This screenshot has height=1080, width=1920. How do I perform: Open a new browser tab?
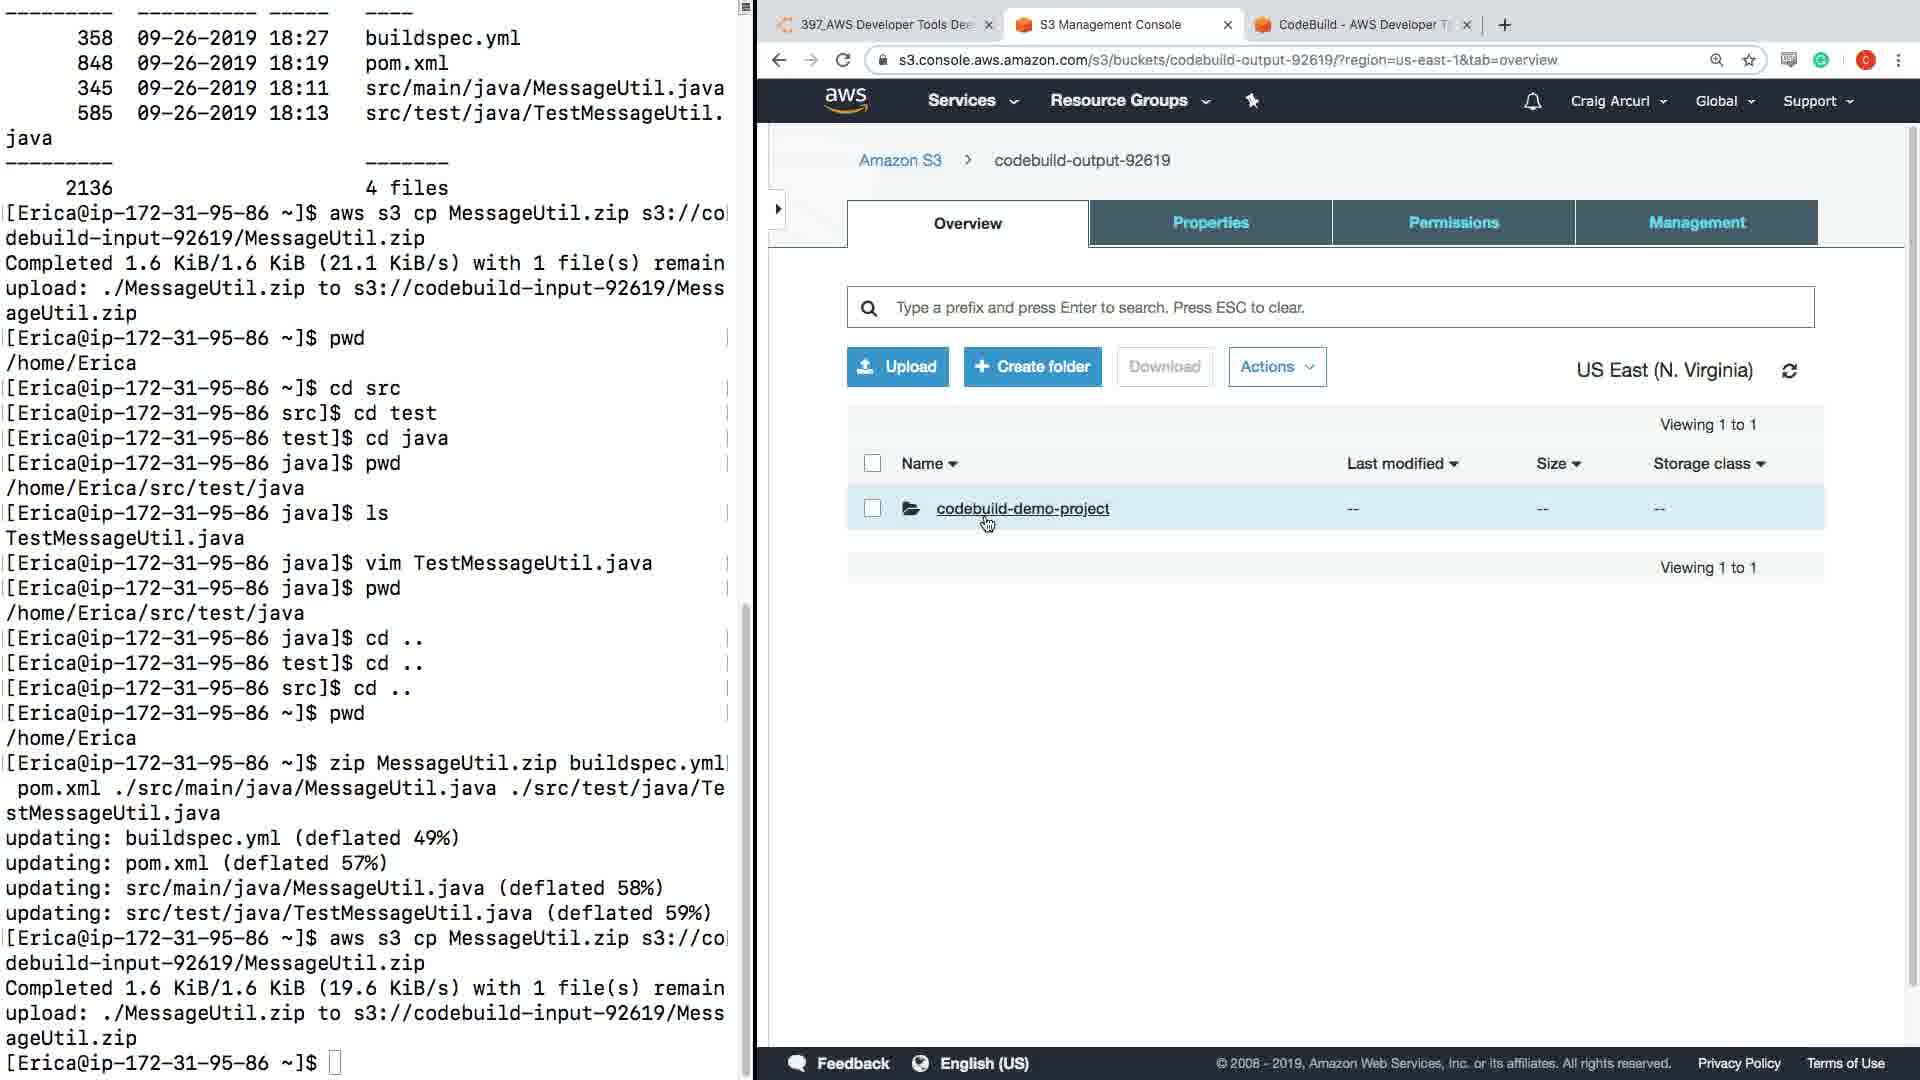click(1504, 25)
